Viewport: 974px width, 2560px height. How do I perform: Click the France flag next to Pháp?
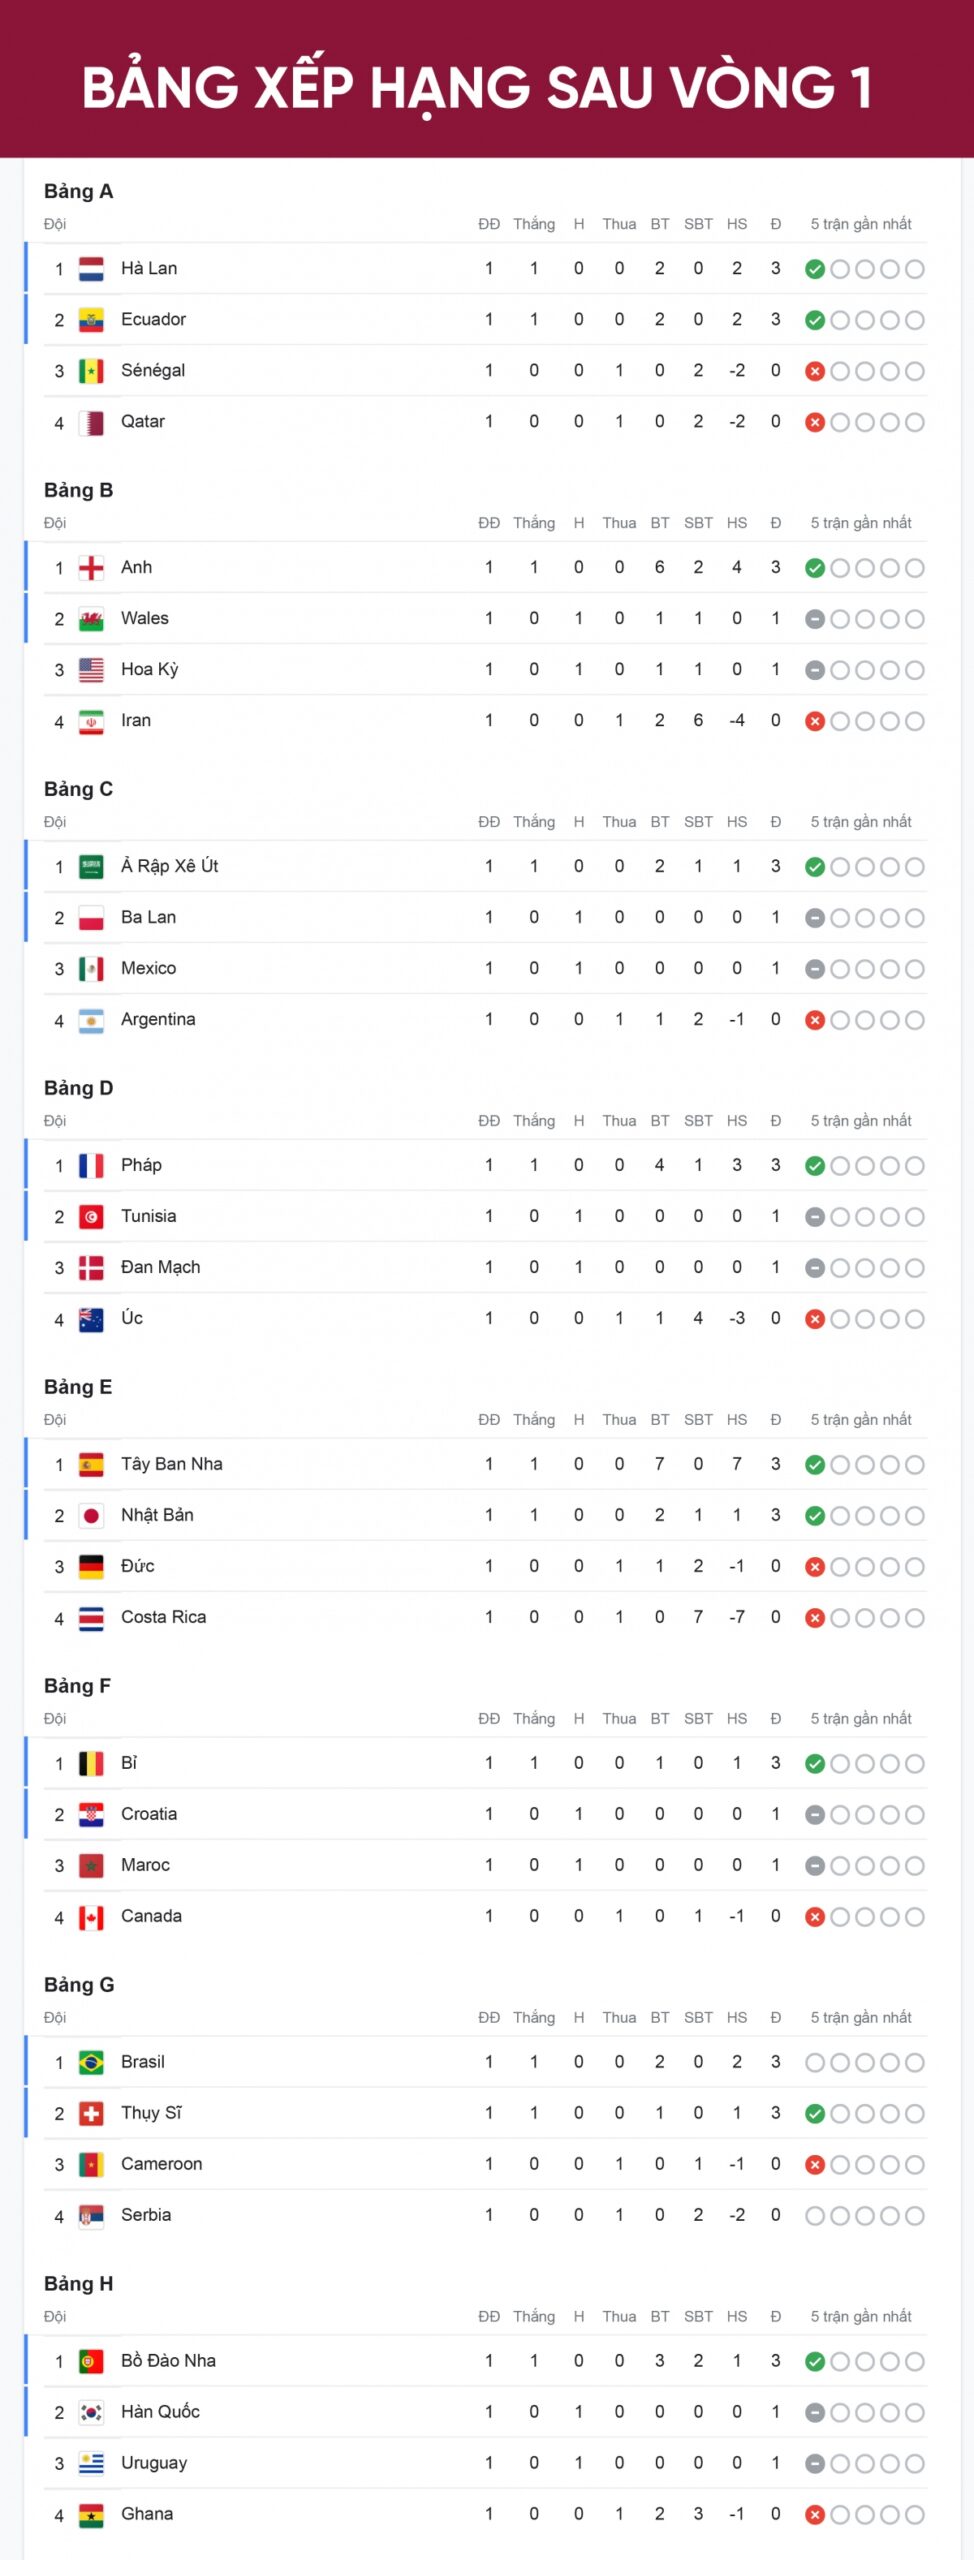(x=91, y=1166)
